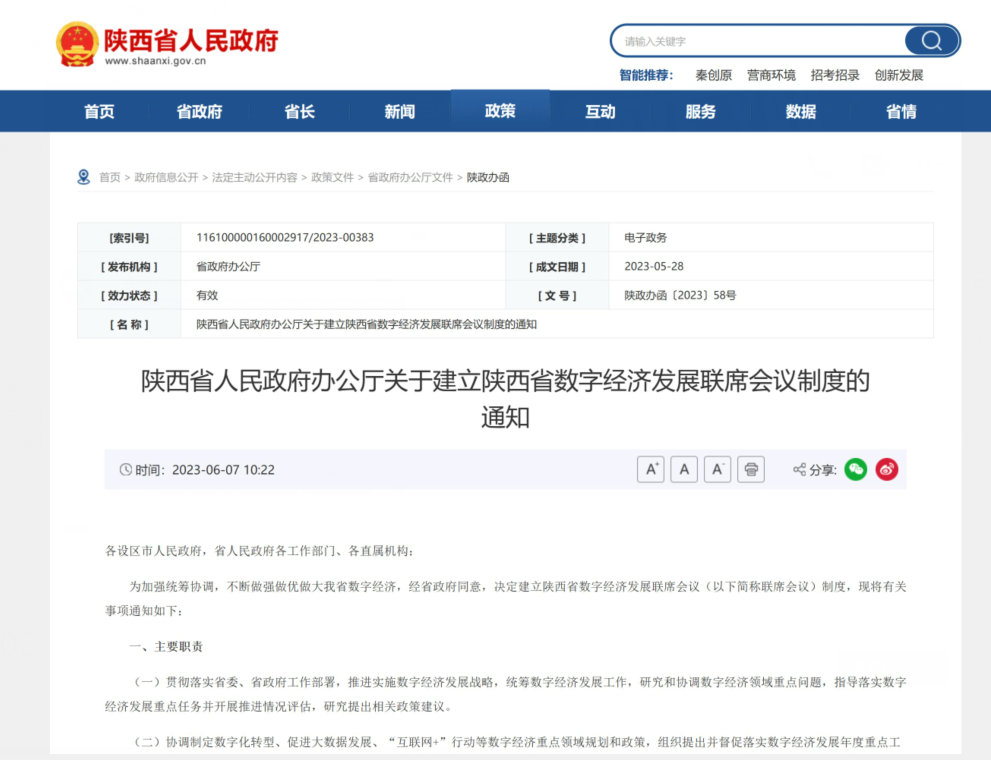The height and width of the screenshot is (760, 991).
Task: Click the 陕西省人民政府 site title
Action: [191, 40]
